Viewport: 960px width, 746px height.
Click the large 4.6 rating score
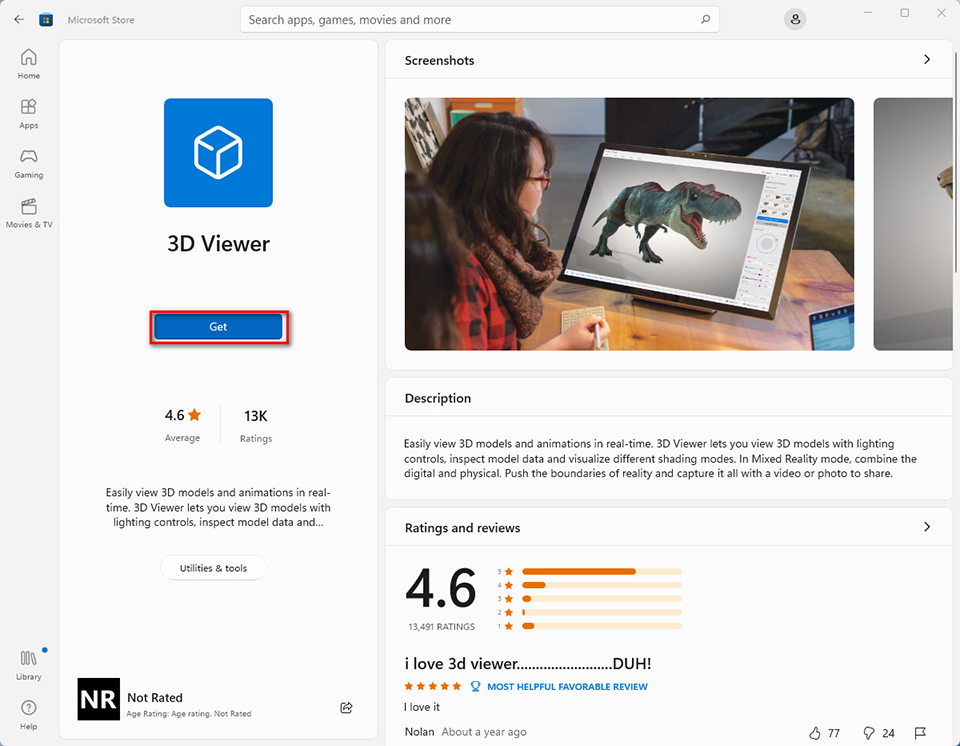[441, 589]
